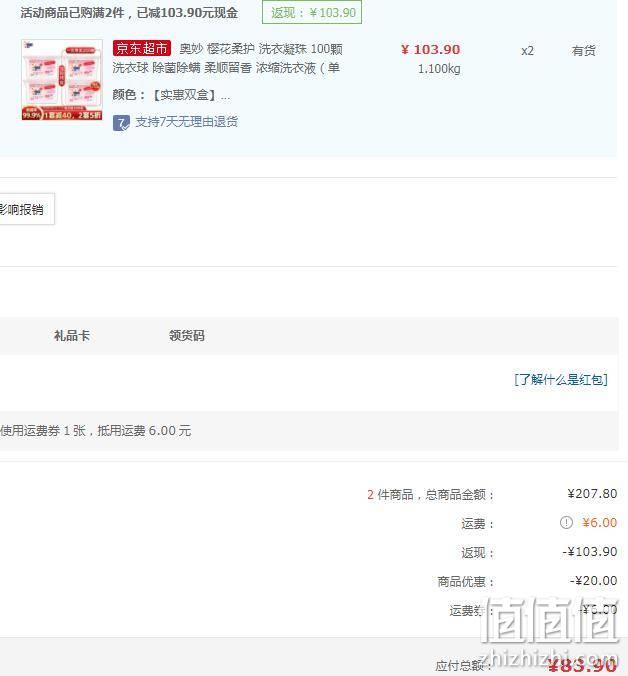Click the ¥6.00 shipping fee amount
The width and height of the screenshot is (628, 676).
[599, 523]
